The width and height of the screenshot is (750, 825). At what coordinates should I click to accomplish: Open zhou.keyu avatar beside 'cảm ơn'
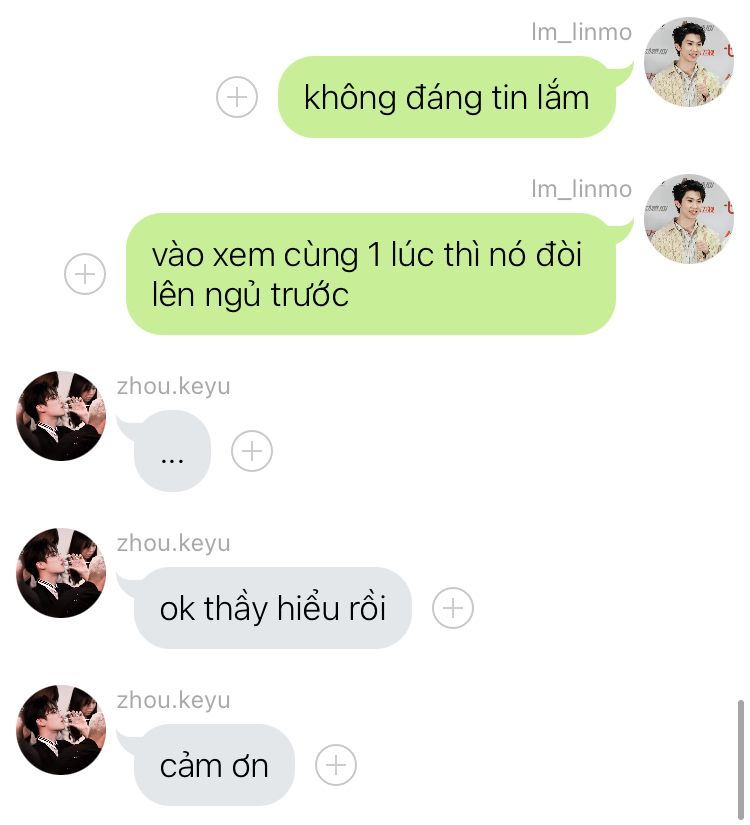(x=61, y=730)
